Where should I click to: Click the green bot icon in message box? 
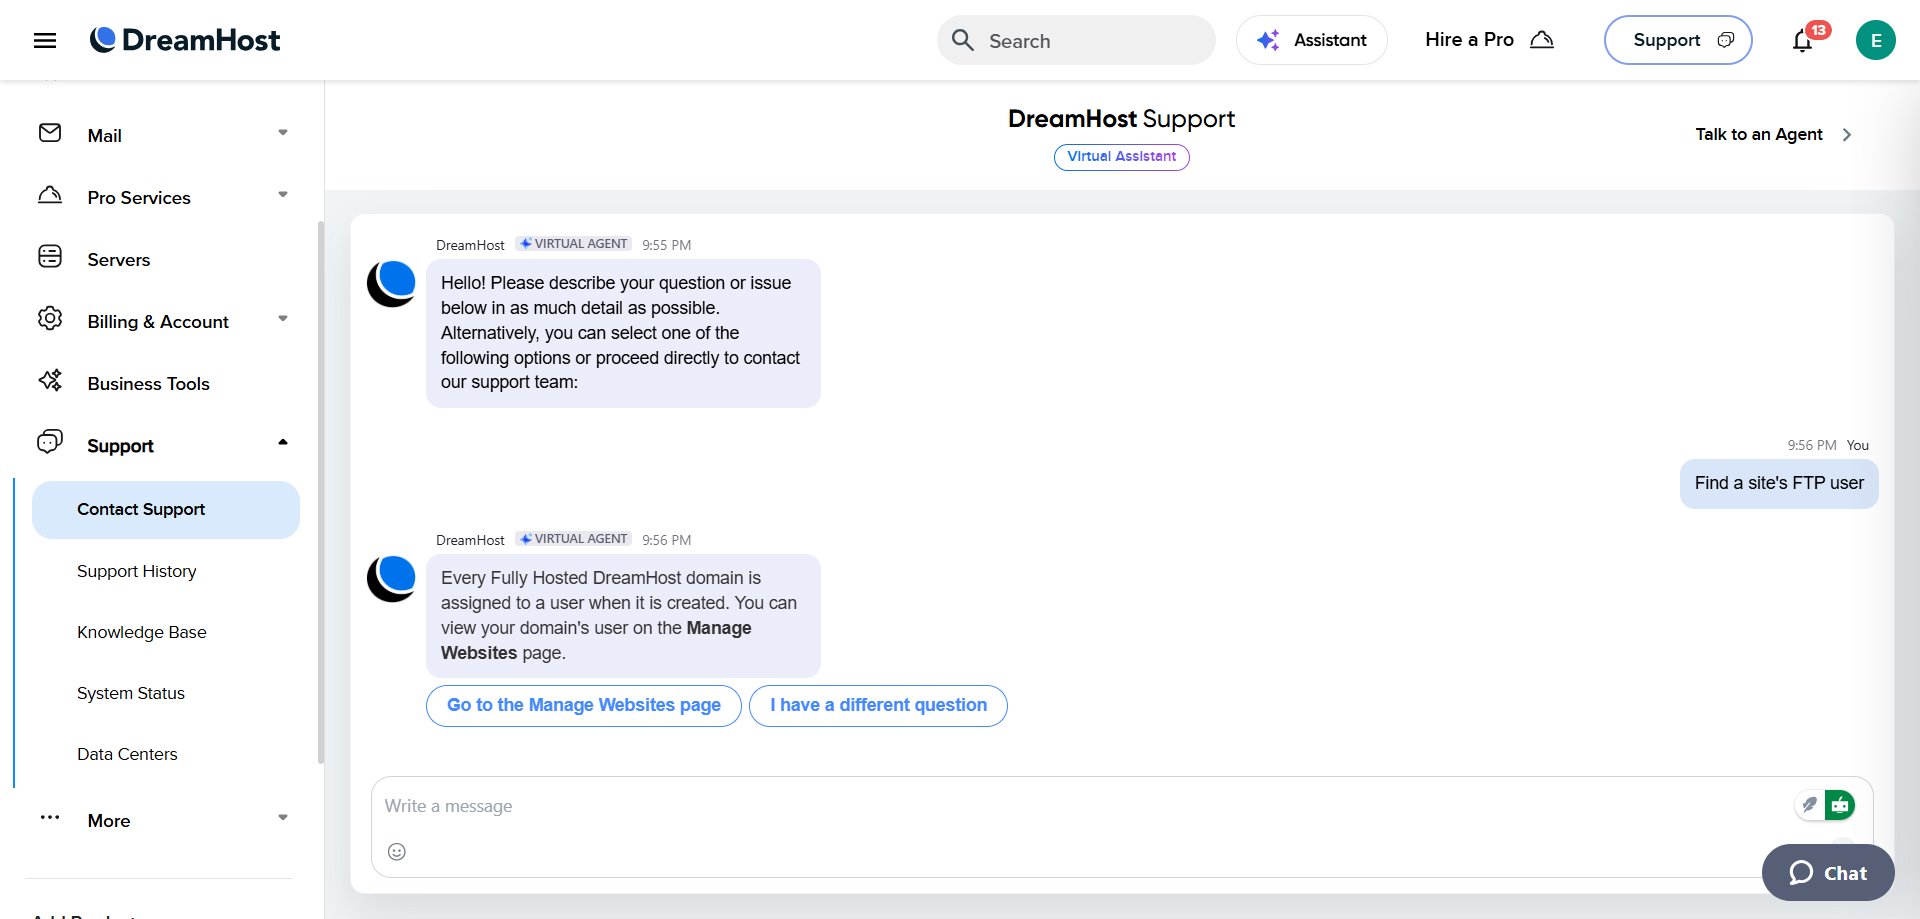(1840, 805)
